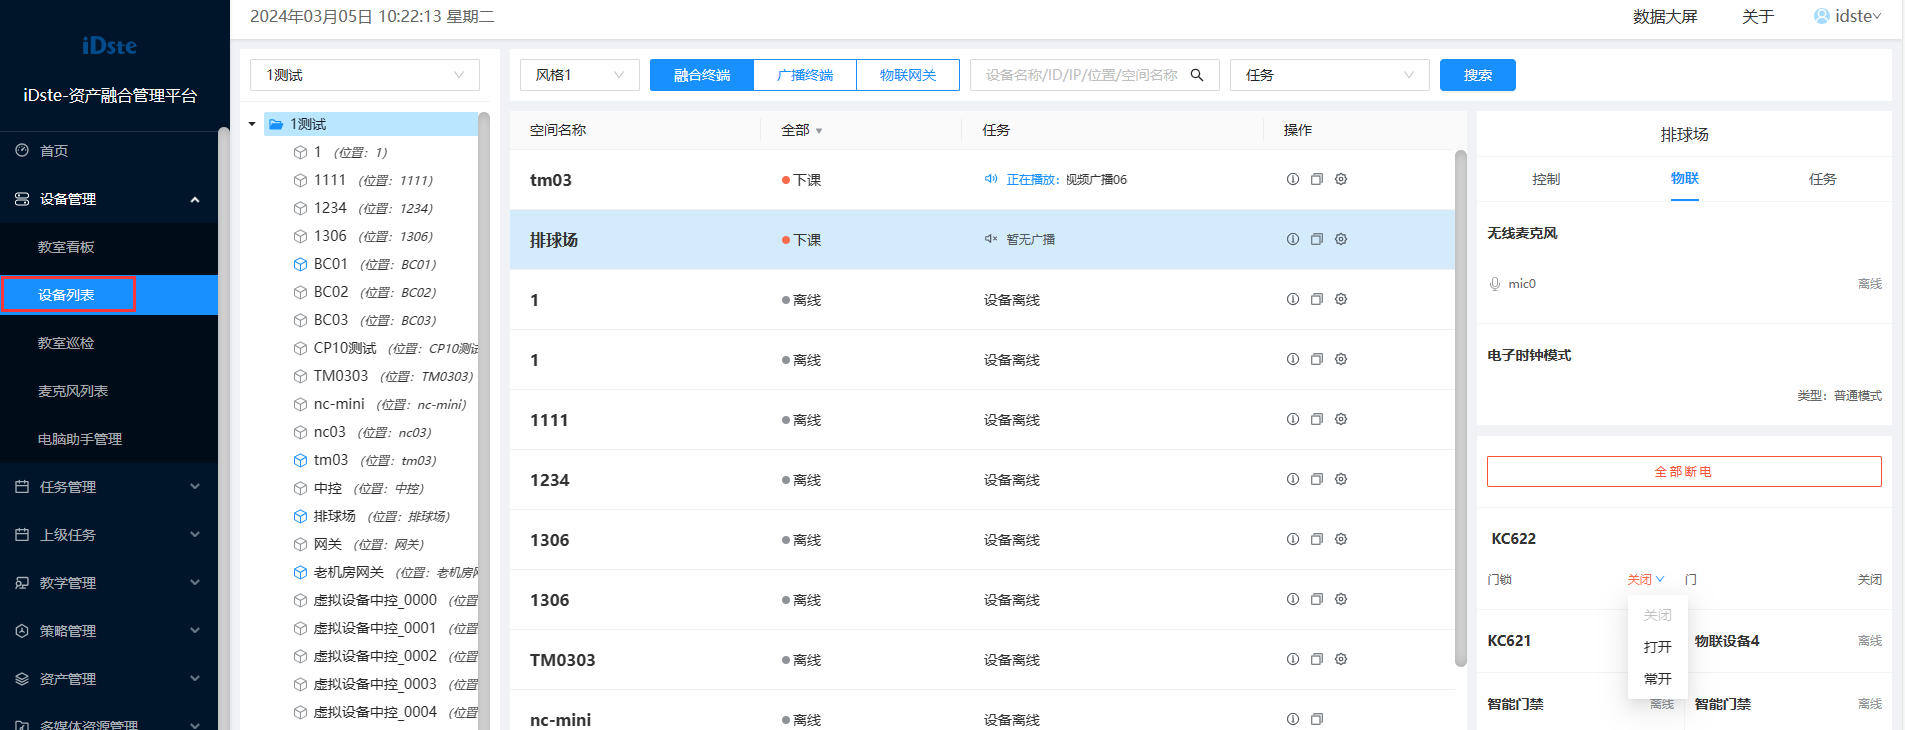
Task: Click the info icon in the 1111 row
Action: click(x=1292, y=419)
